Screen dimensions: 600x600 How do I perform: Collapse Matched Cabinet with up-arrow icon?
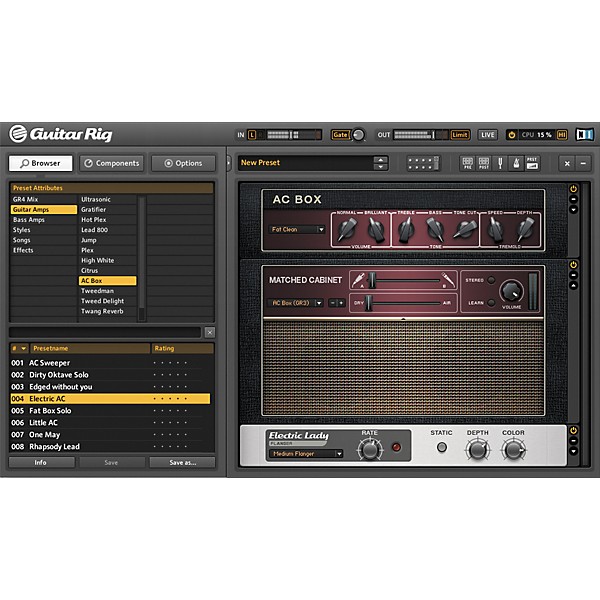click(573, 285)
